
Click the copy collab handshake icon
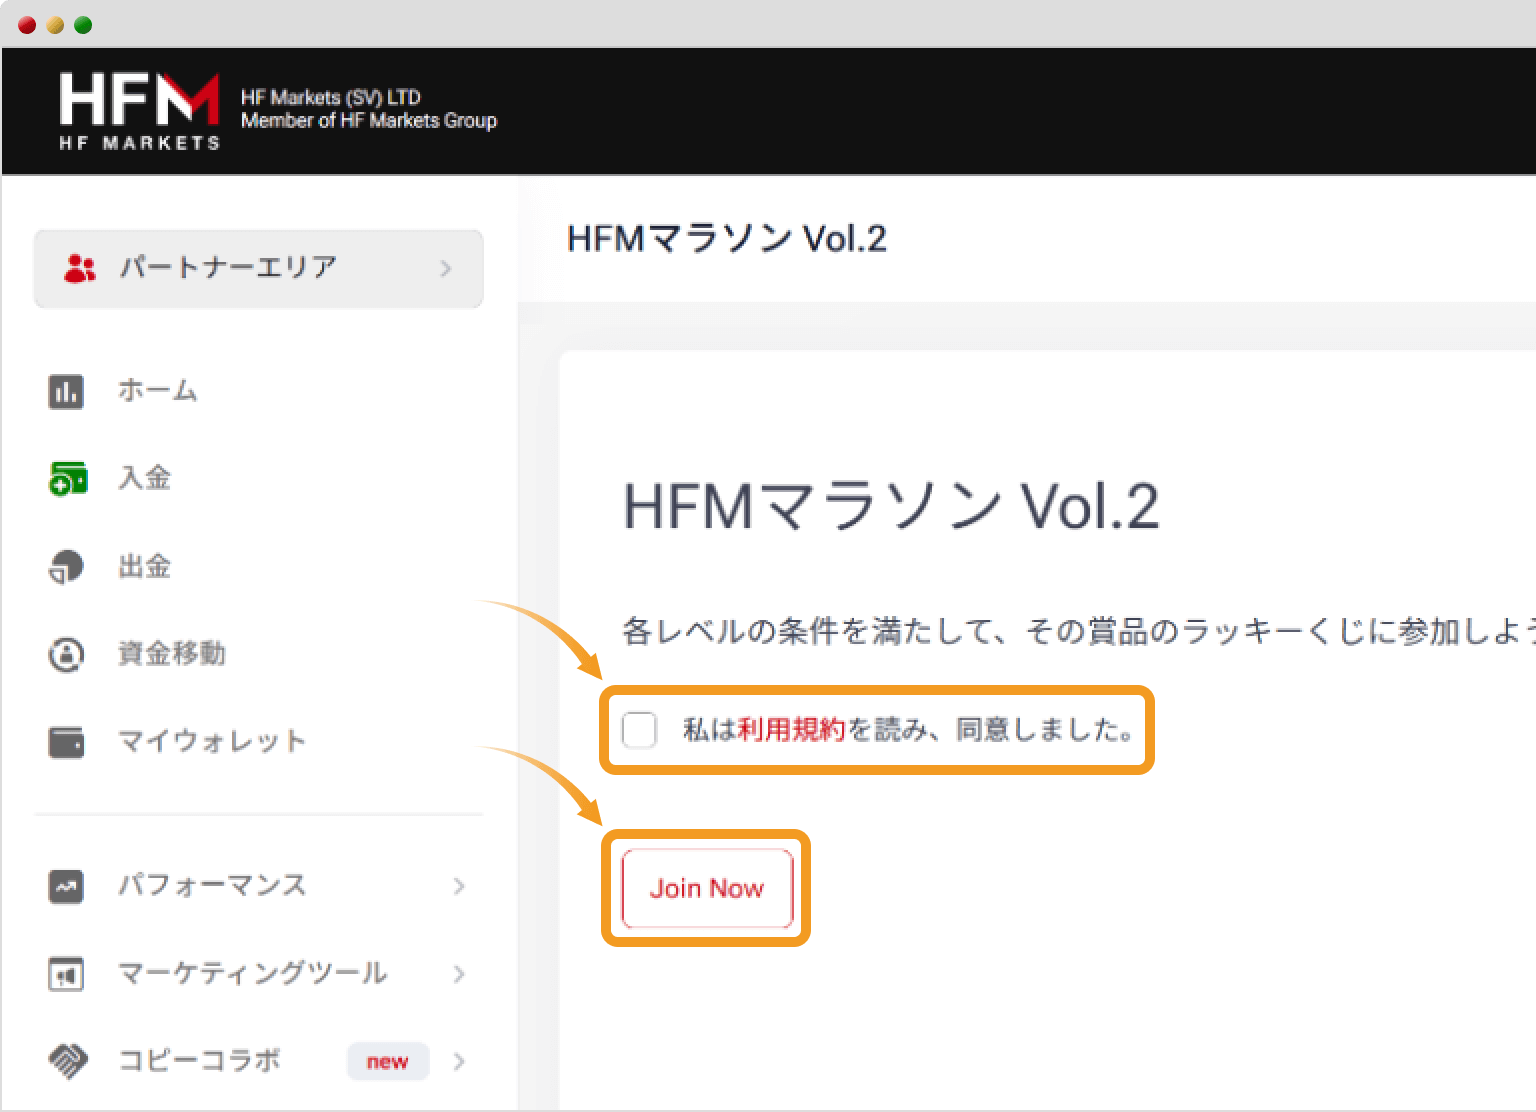tap(68, 1061)
